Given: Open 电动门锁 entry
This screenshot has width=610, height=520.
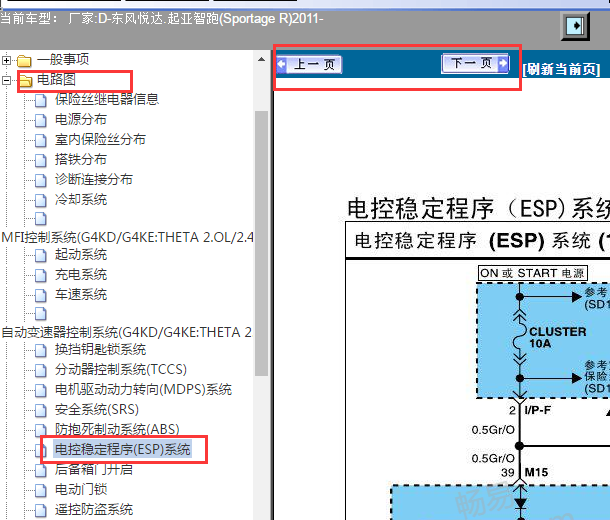Looking at the screenshot, I should (81, 489).
